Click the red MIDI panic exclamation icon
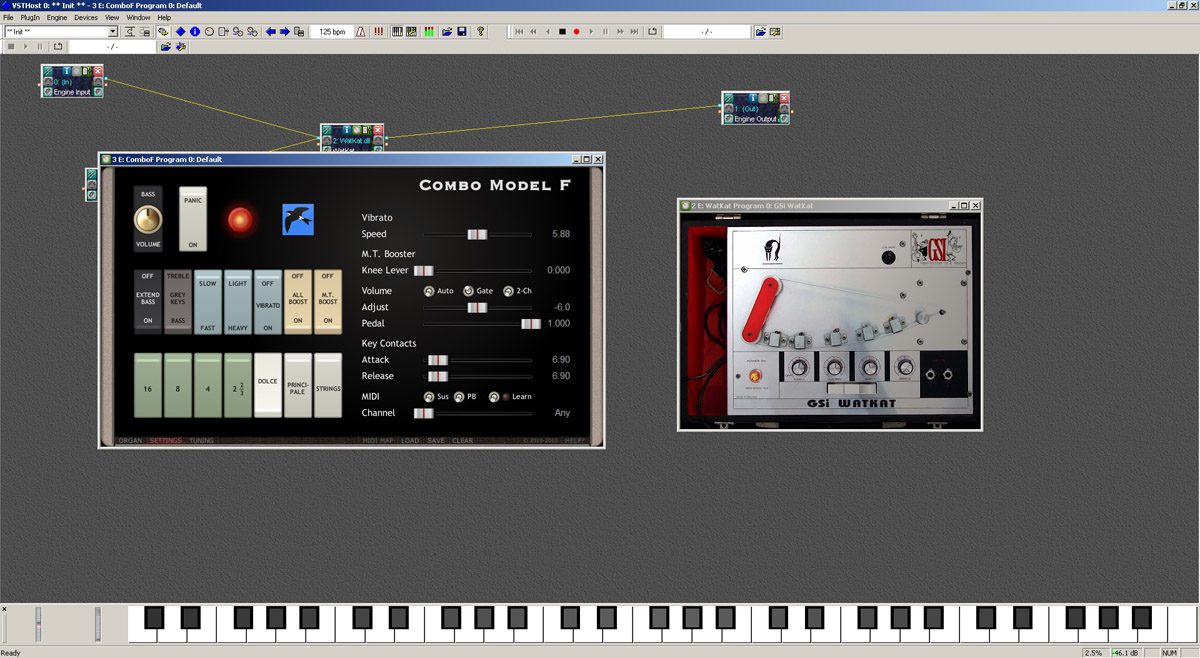 tap(379, 32)
